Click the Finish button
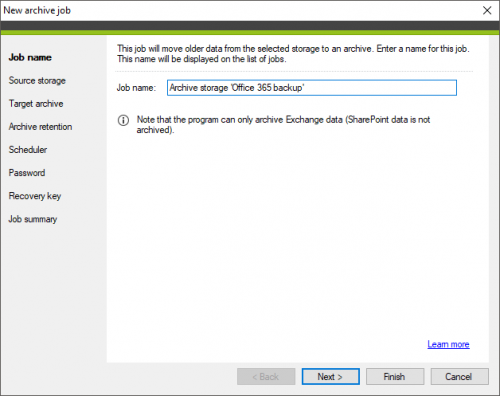Screen dimensions: 500x396 pyautogui.click(x=395, y=377)
